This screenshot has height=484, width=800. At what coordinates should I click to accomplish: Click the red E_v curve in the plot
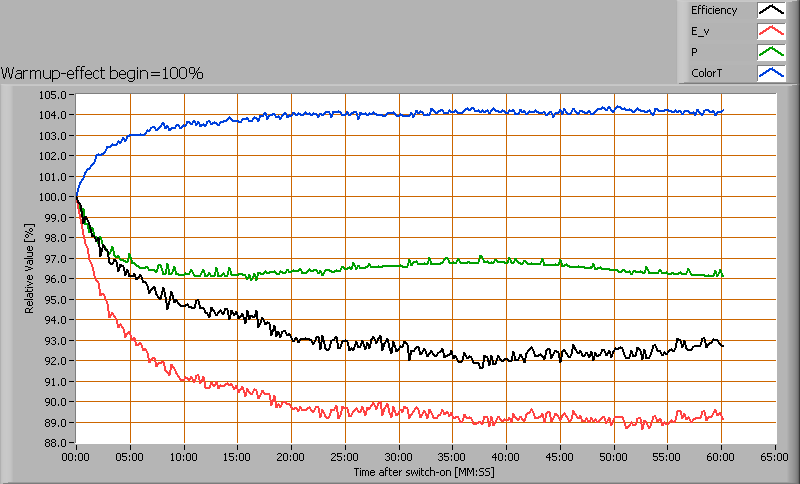point(400,411)
